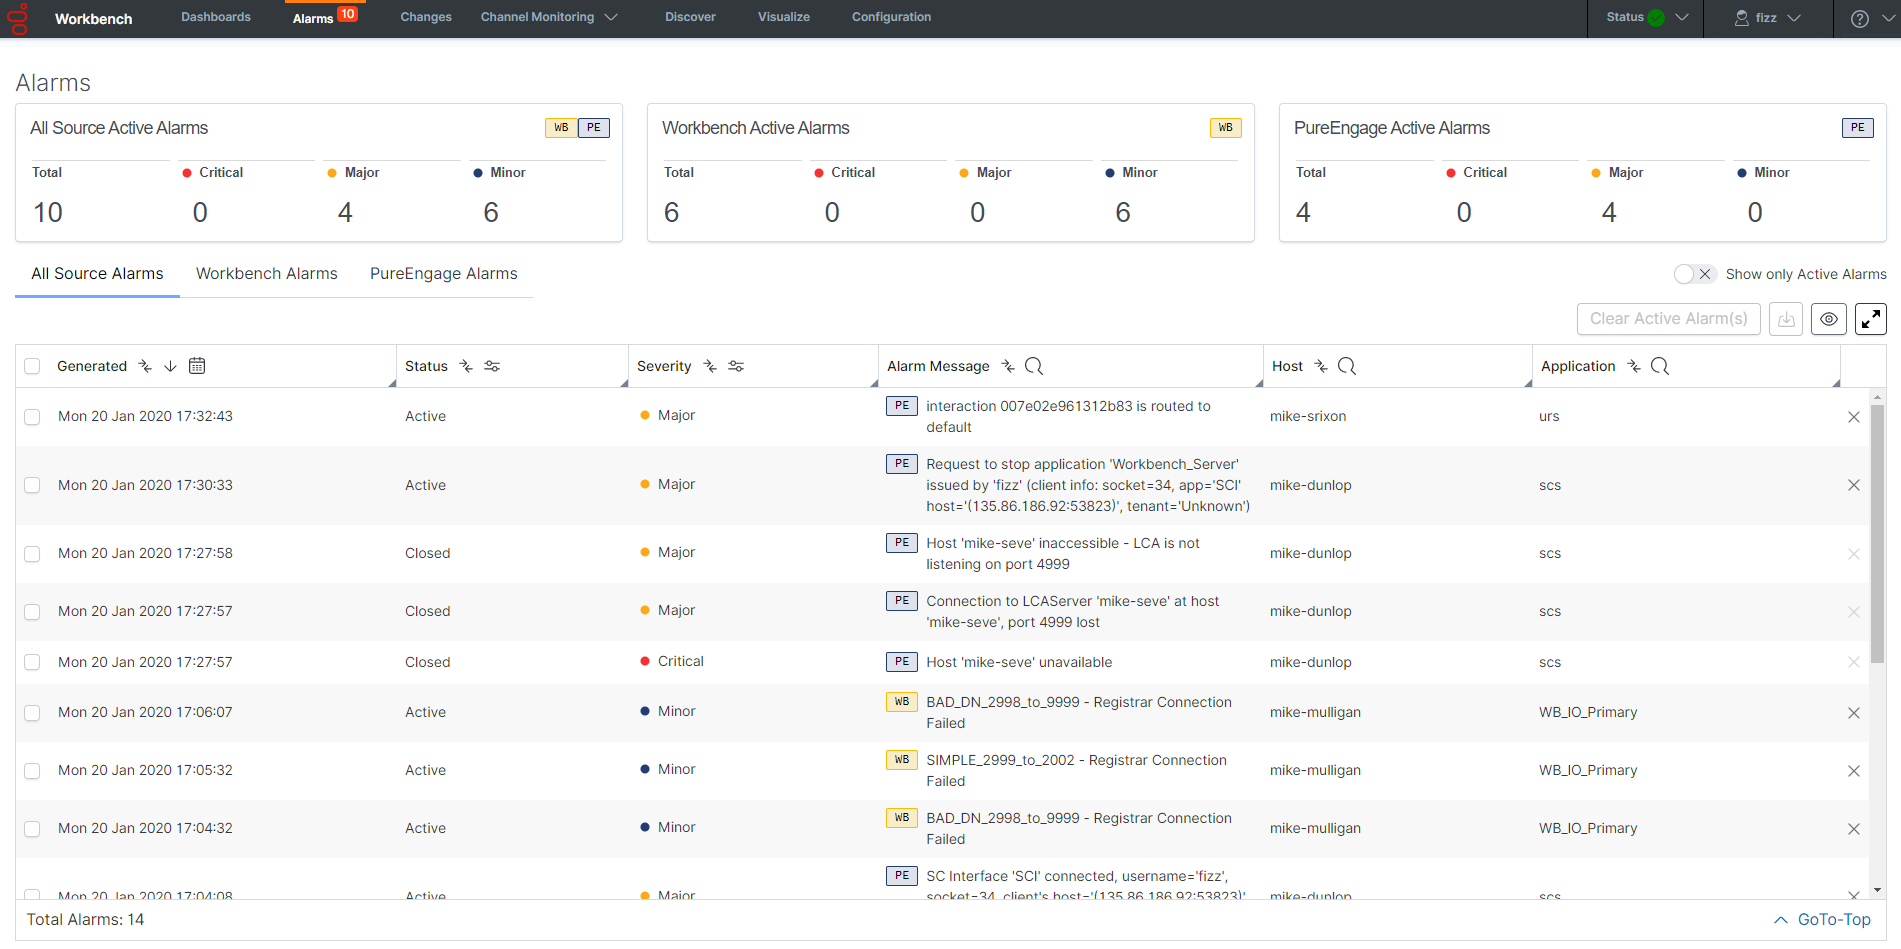This screenshot has width=1901, height=949.
Task: Click the Host column search icon
Action: 1347,366
